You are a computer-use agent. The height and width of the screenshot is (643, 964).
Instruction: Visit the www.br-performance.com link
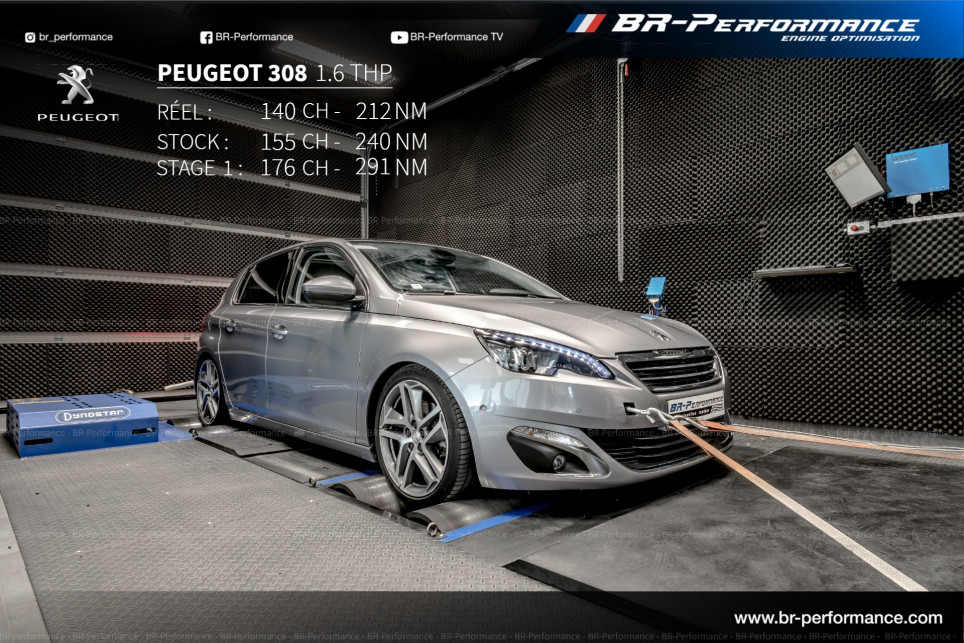click(838, 618)
